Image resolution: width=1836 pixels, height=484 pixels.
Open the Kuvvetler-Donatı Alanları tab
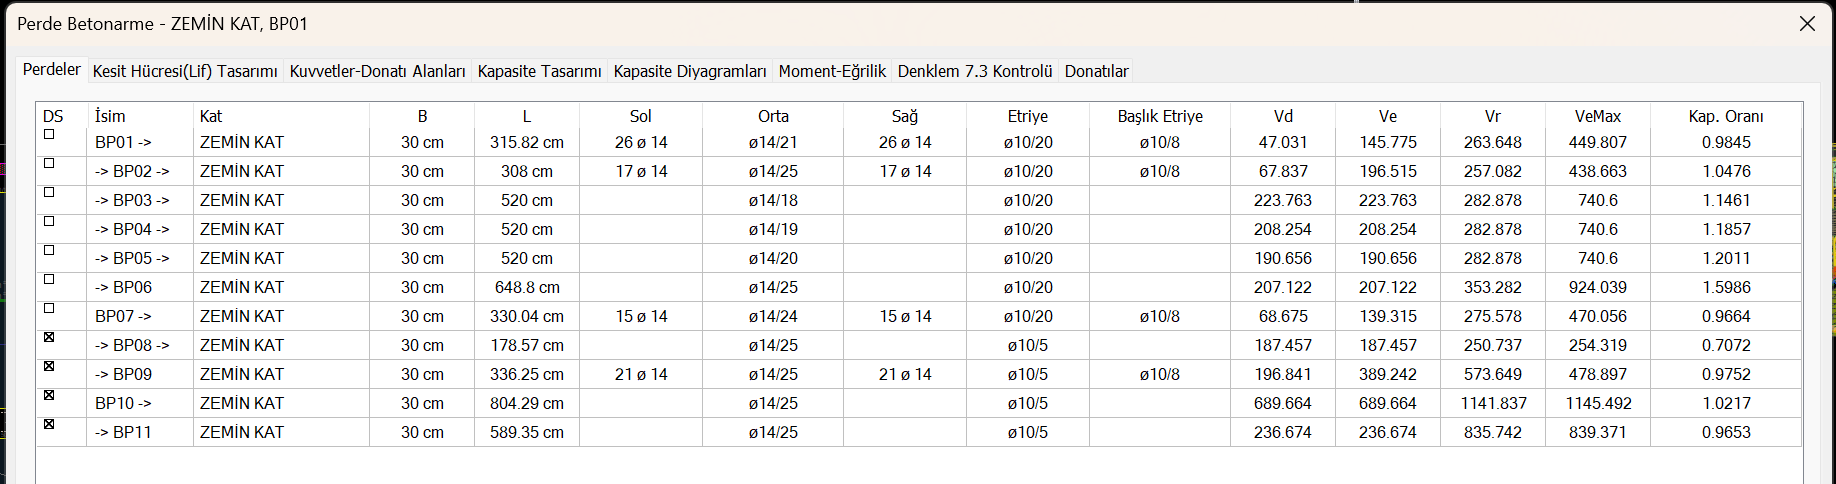point(377,71)
